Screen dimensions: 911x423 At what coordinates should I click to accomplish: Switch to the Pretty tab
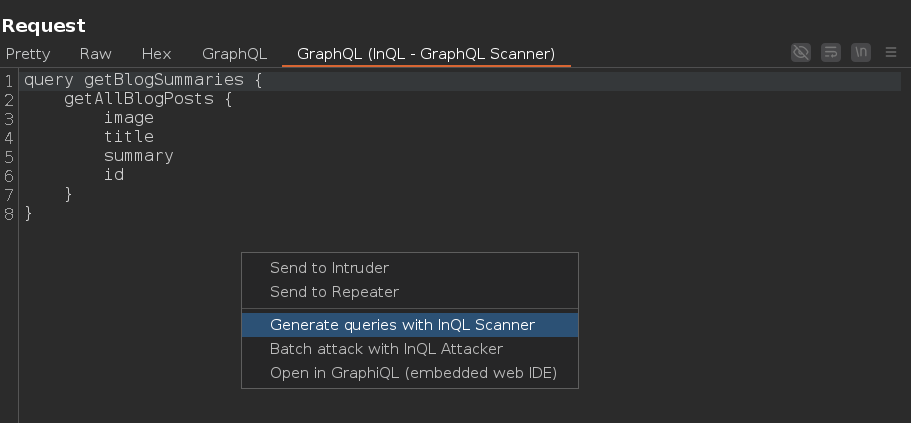(28, 53)
